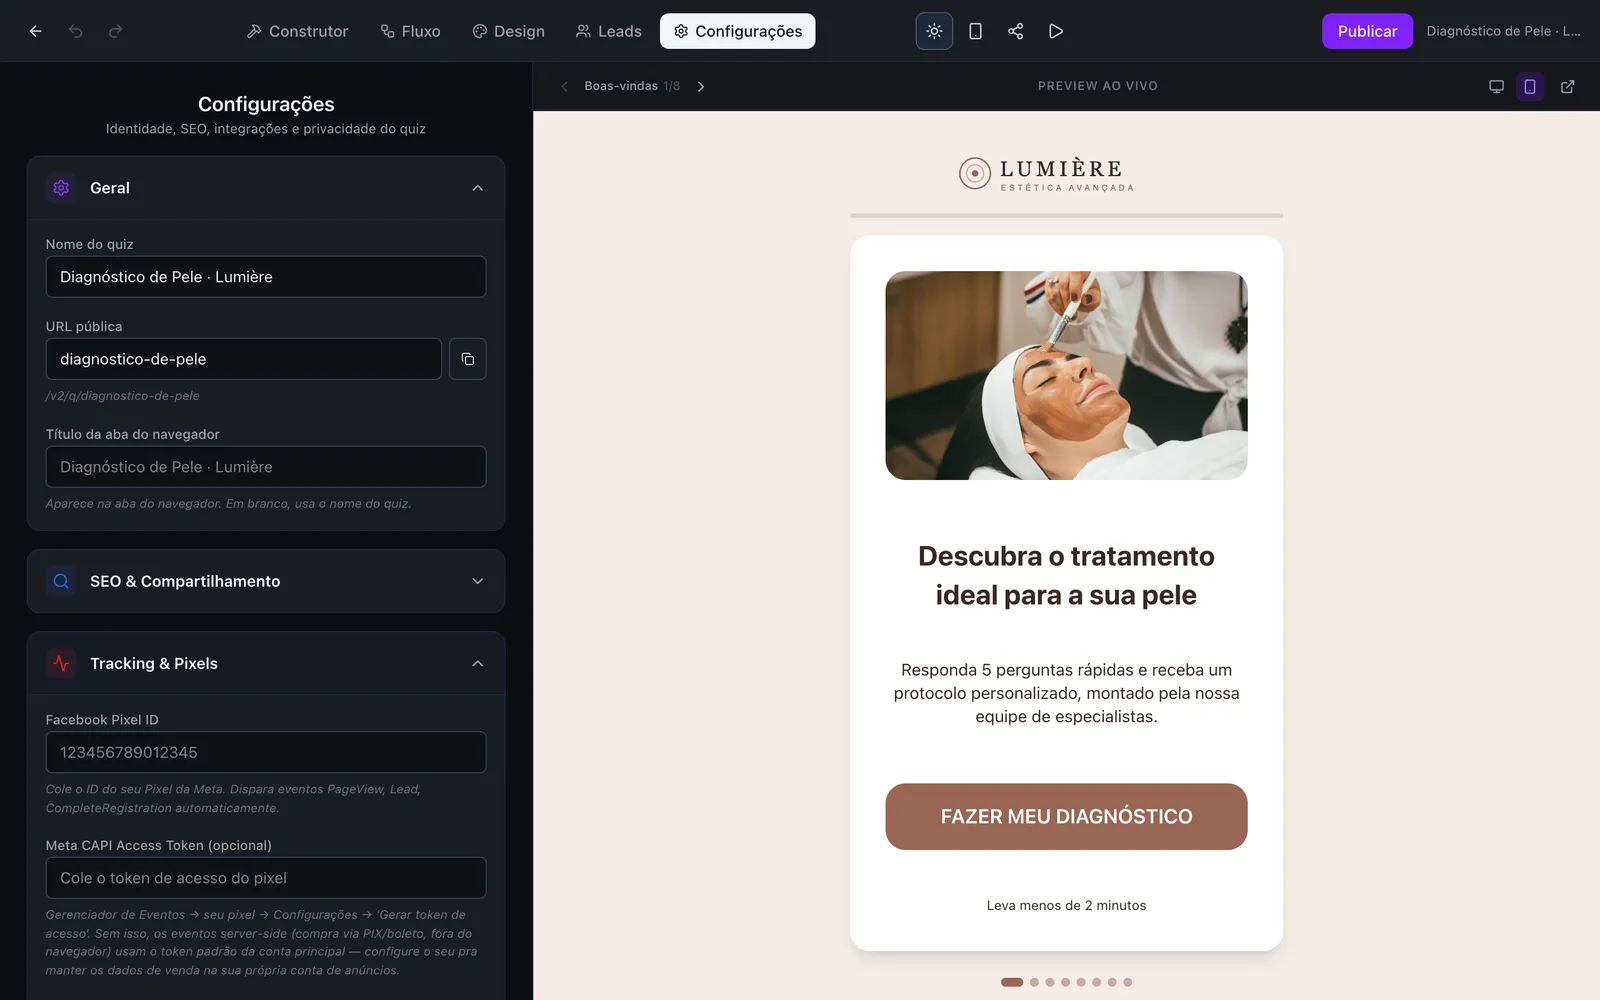Focus the Título da aba do navegador field
Viewport: 1600px width, 1000px height.
266,467
